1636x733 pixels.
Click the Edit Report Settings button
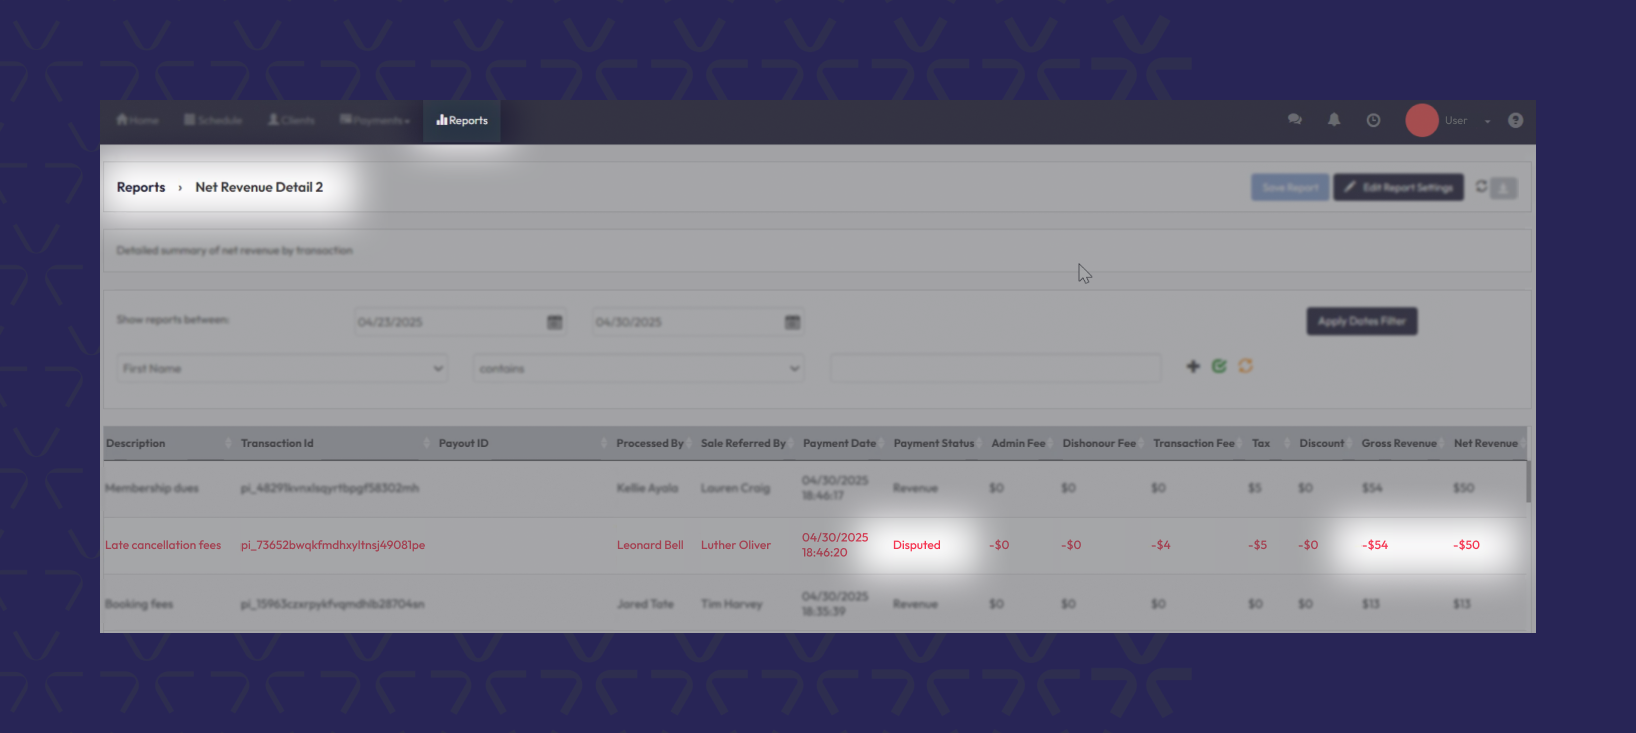(1397, 187)
